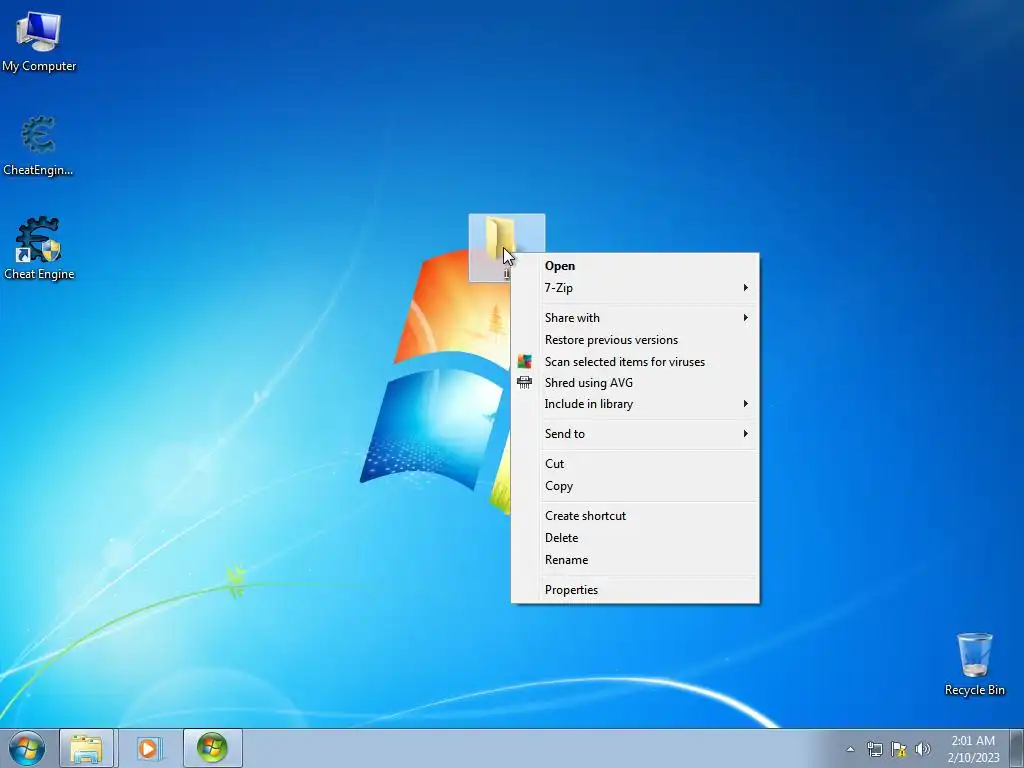
Task: Click the active Windows logo taskbar button
Action: coord(212,748)
